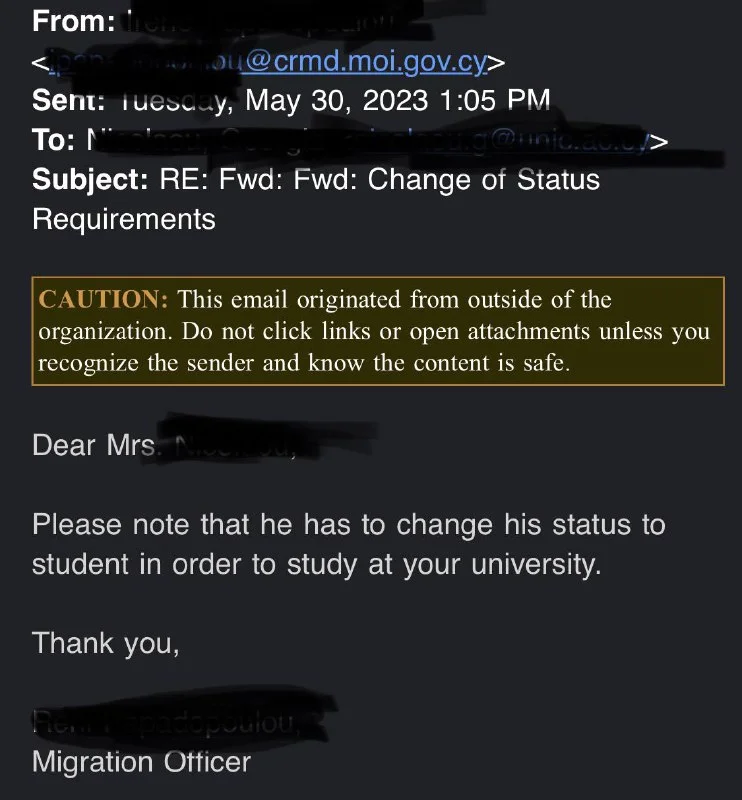Click the external email caution banner

click(377, 331)
